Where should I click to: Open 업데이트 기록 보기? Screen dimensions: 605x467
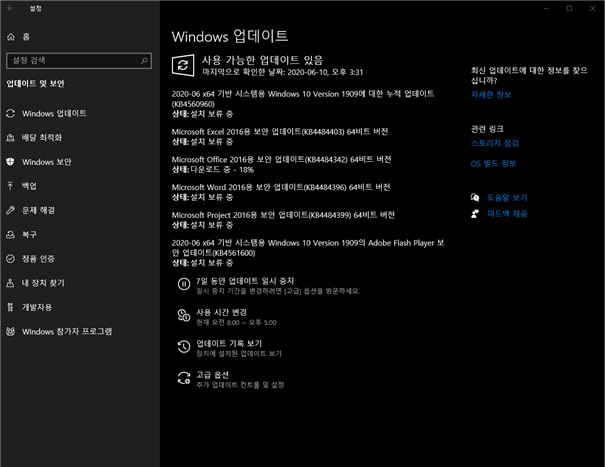pyautogui.click(x=229, y=343)
